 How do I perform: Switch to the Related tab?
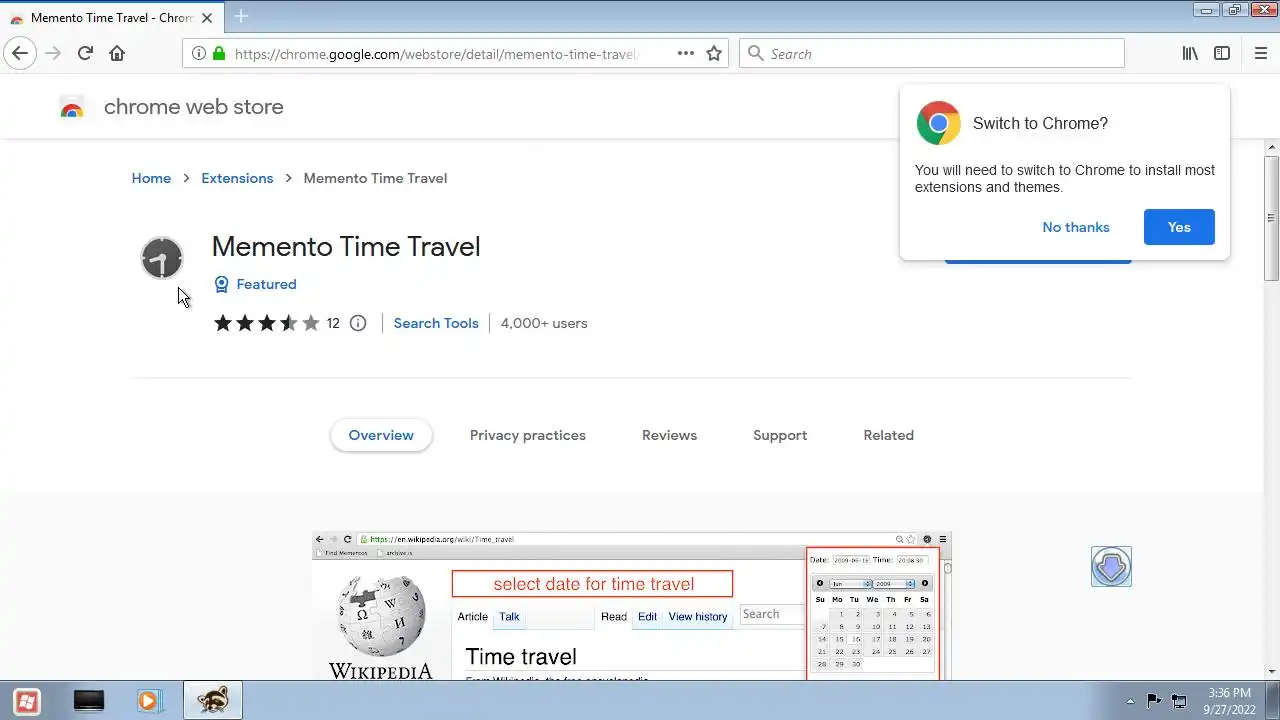coord(889,435)
